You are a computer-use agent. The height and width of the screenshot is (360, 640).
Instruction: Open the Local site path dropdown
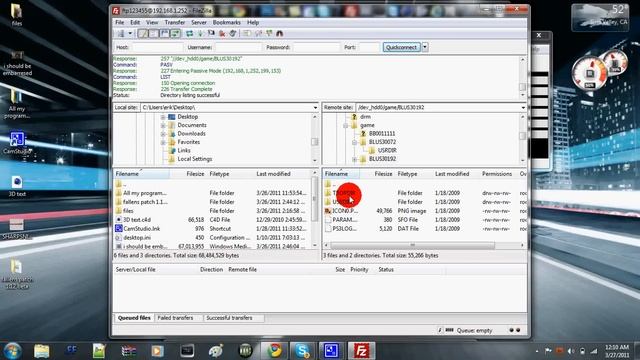pos(315,107)
